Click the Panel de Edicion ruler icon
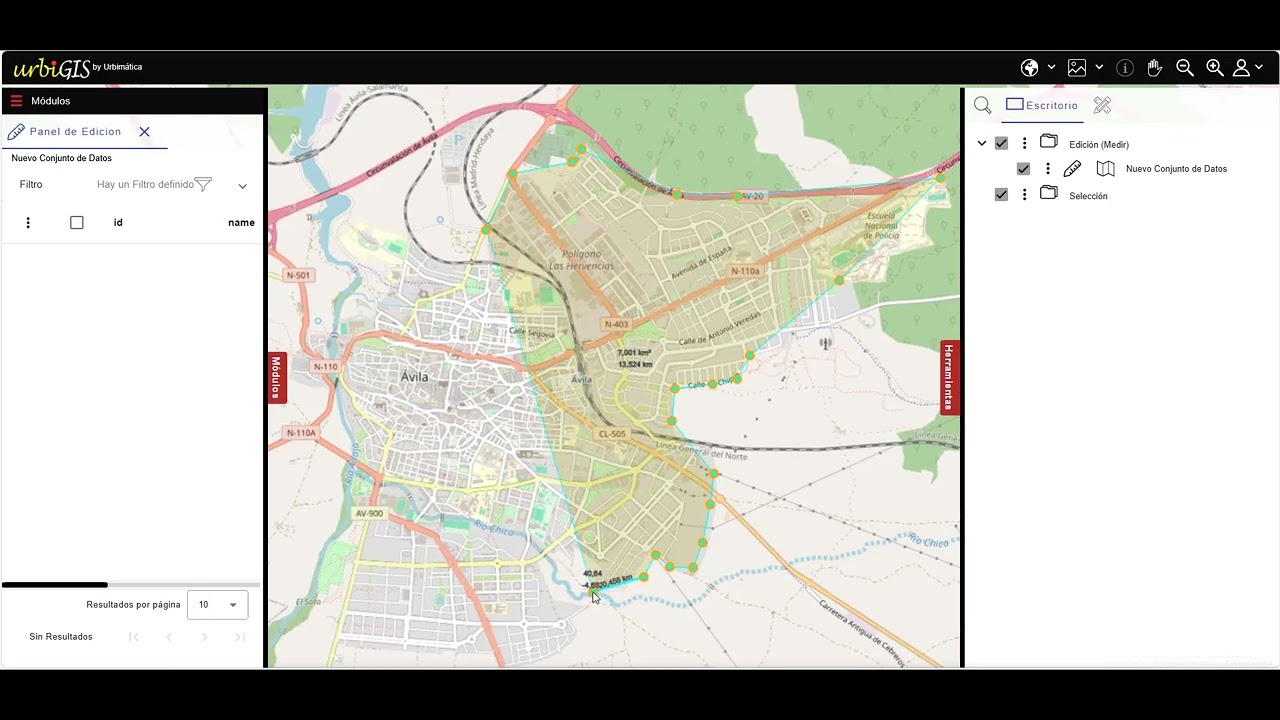 click(x=16, y=132)
